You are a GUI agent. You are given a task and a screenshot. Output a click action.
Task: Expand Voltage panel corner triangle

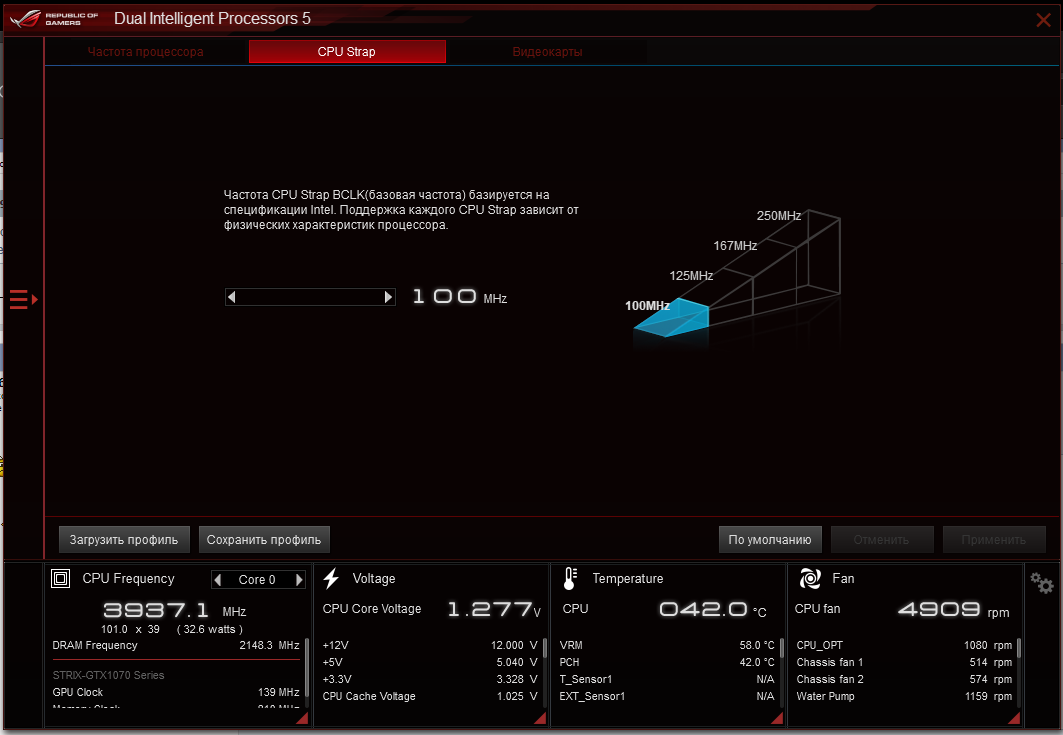[x=540, y=718]
